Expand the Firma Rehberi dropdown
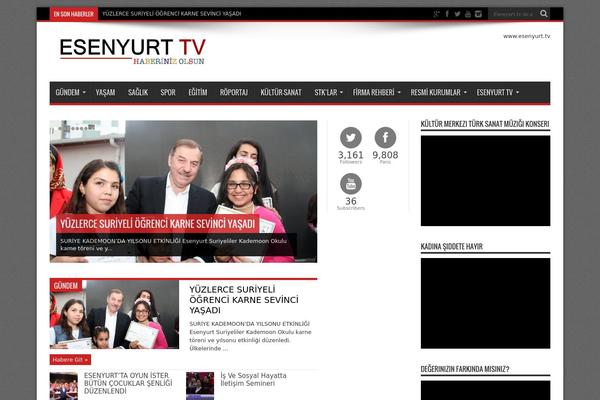Screen dimensions: 600x400 [x=377, y=92]
